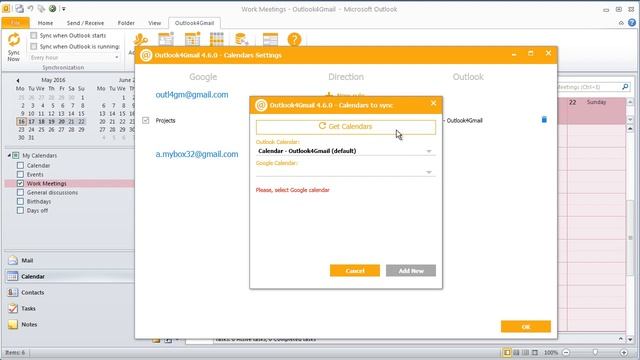Switch to the Folder ribbon tab
This screenshot has height=360, width=640.
pyautogui.click(x=126, y=23)
